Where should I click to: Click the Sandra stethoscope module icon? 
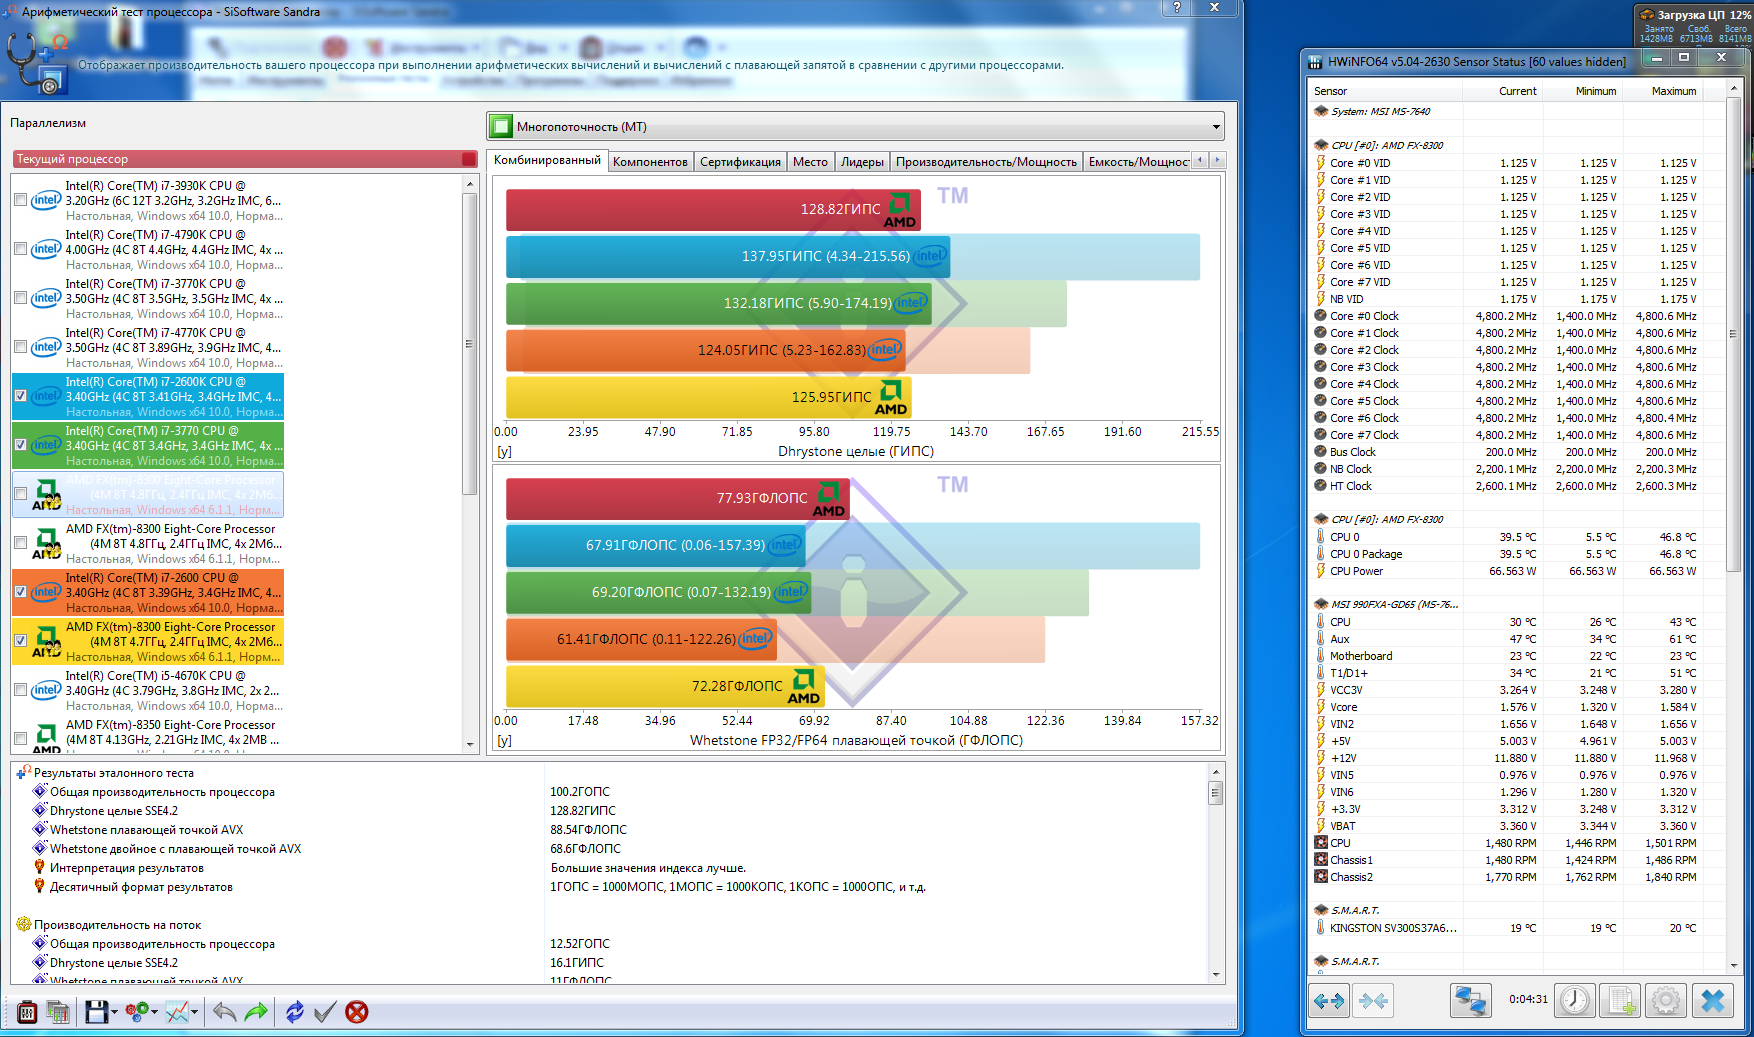tap(36, 62)
